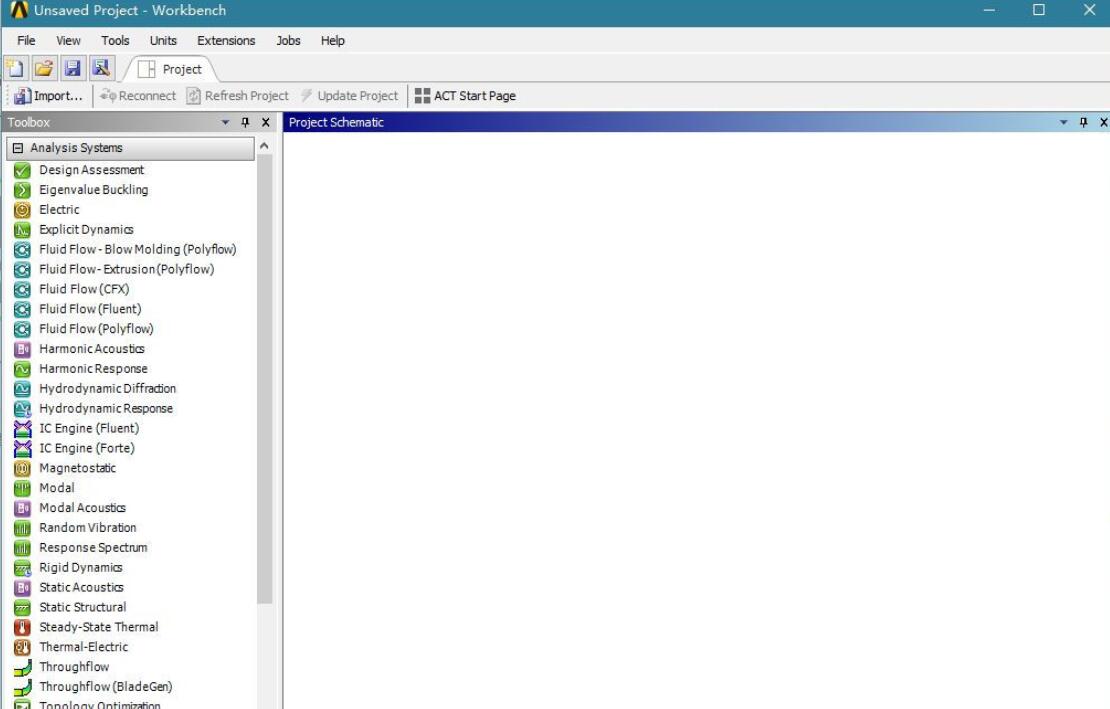The width and height of the screenshot is (1110, 709).
Task: Click the Fluid Flow (Fluent) icon
Action: 23,309
